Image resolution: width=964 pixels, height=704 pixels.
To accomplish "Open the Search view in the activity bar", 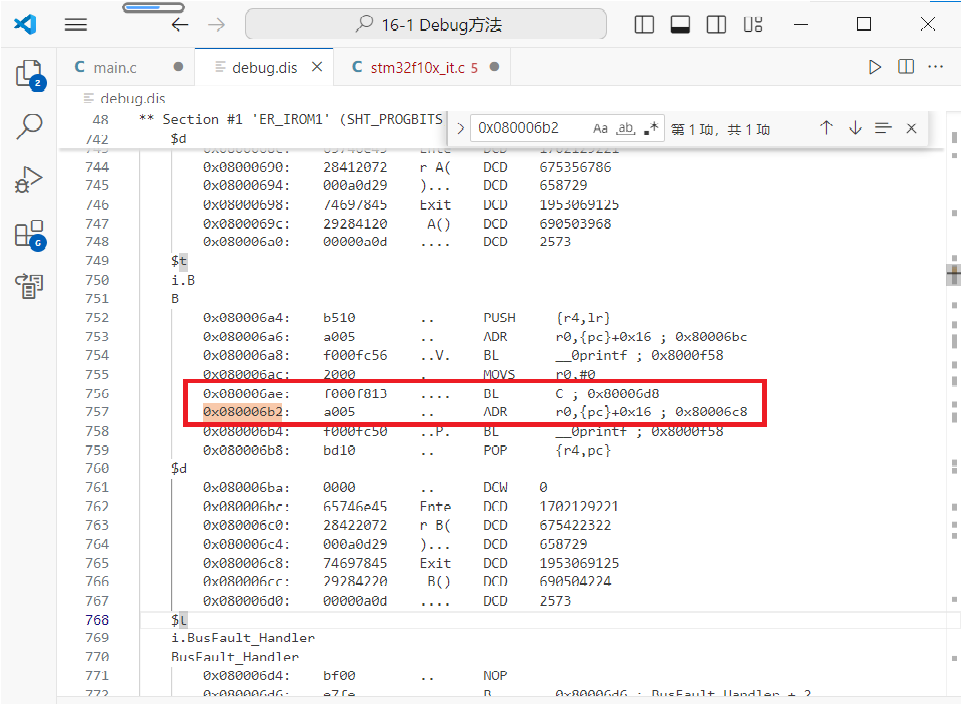I will pyautogui.click(x=29, y=128).
